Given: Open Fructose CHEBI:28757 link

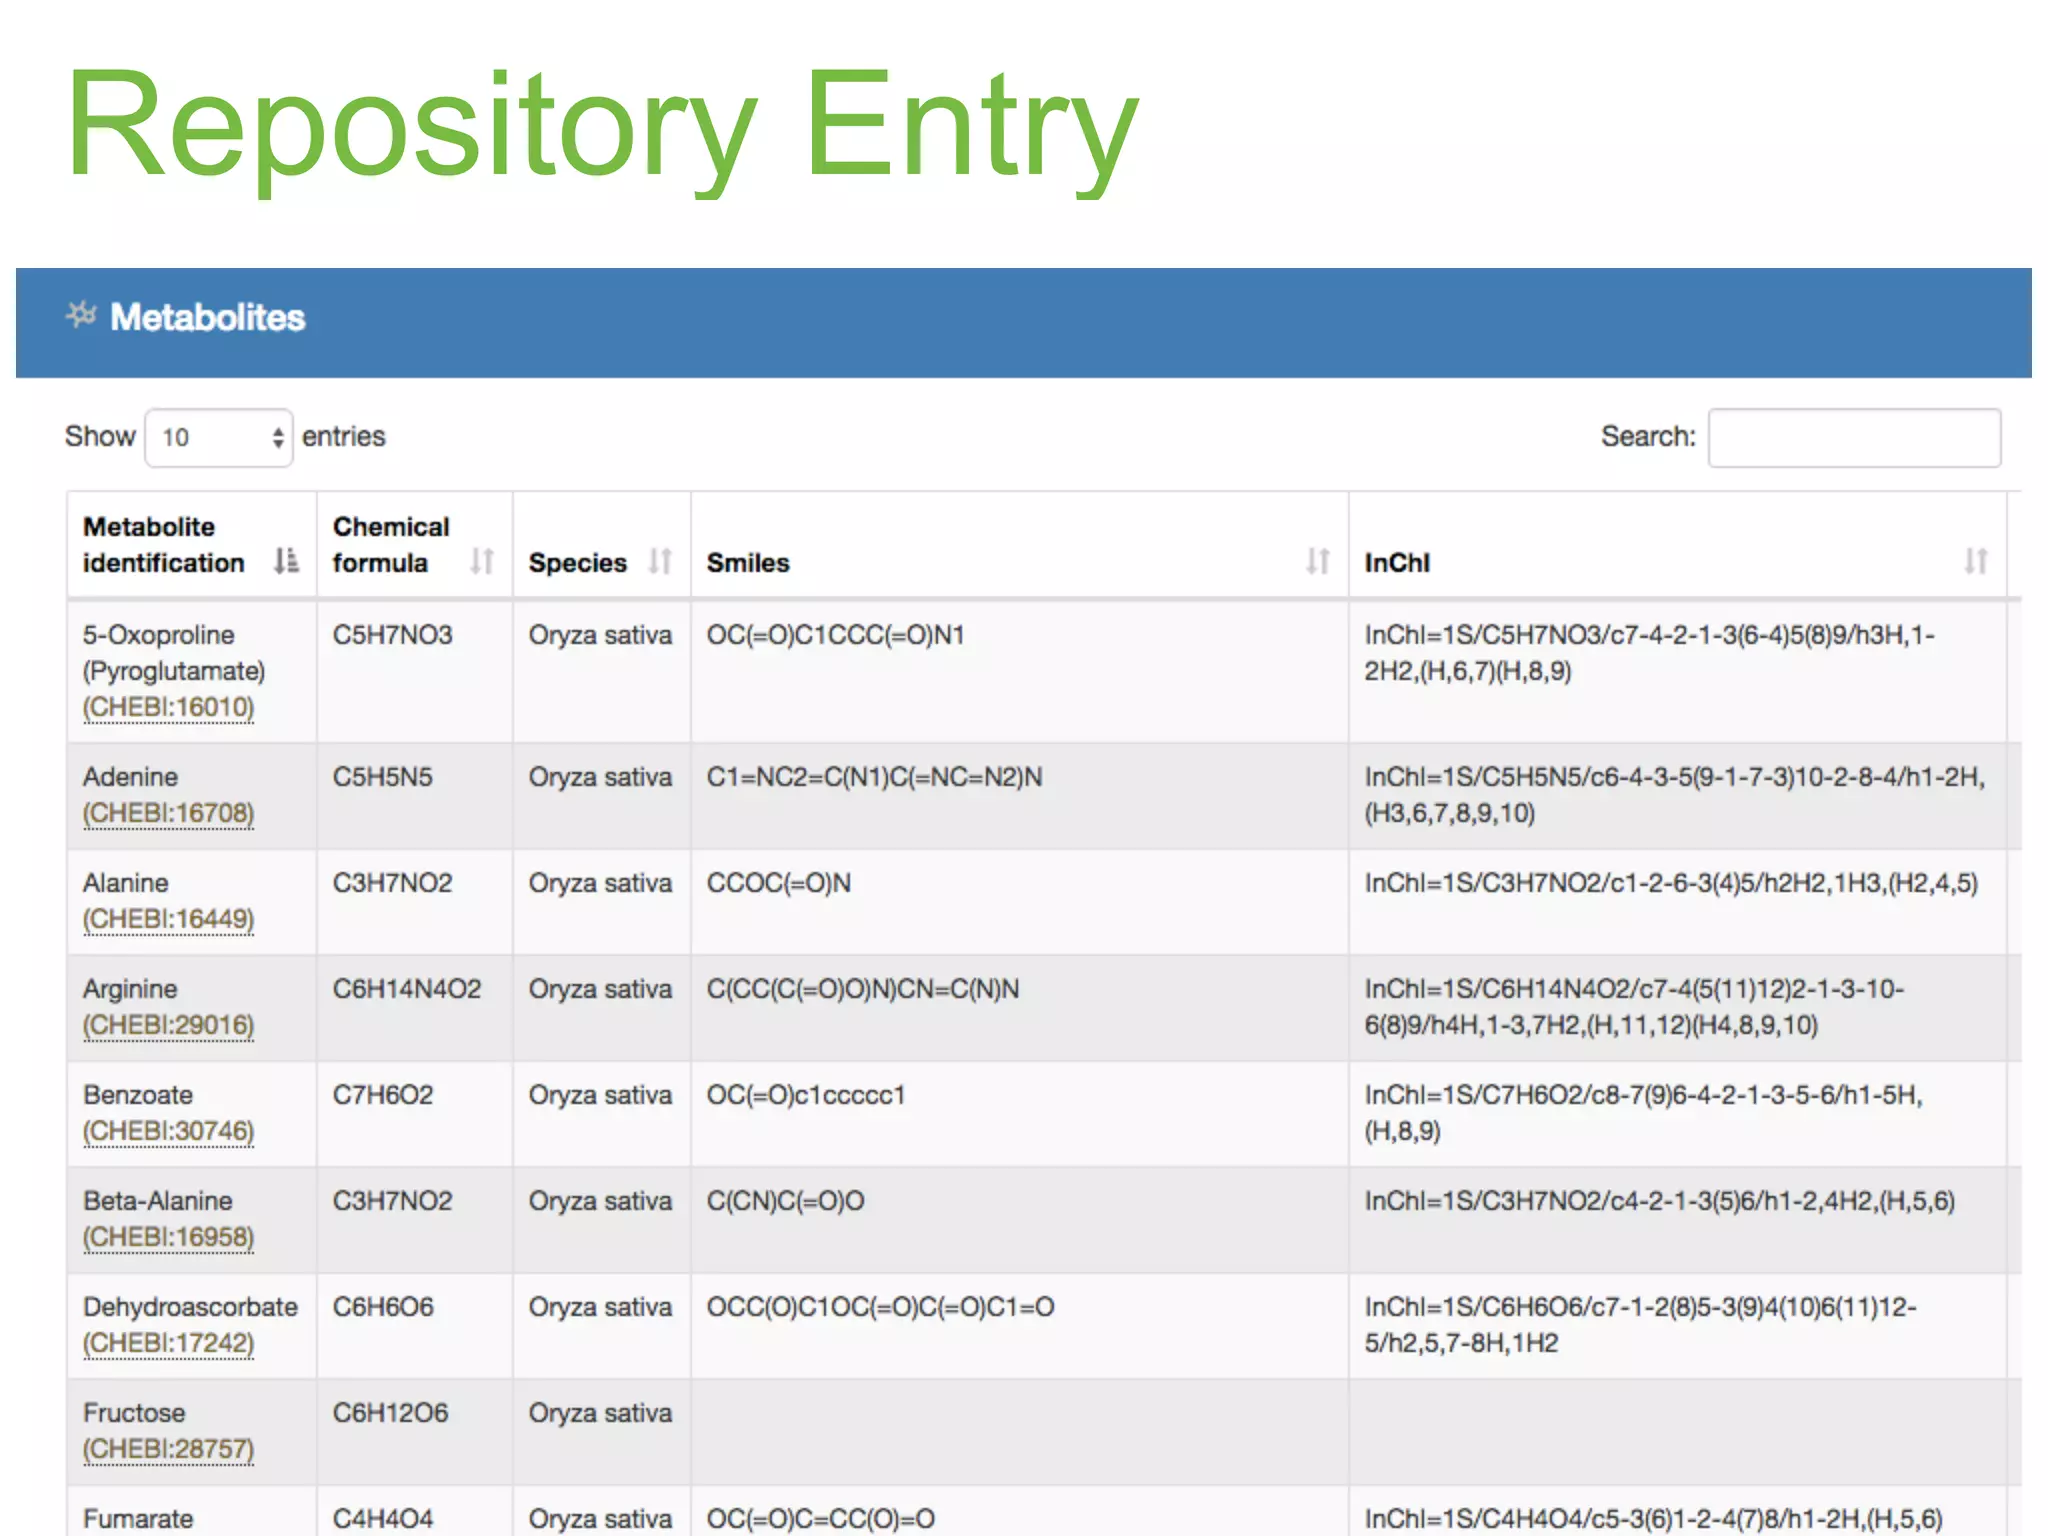Looking at the screenshot, I should pos(168,1449).
